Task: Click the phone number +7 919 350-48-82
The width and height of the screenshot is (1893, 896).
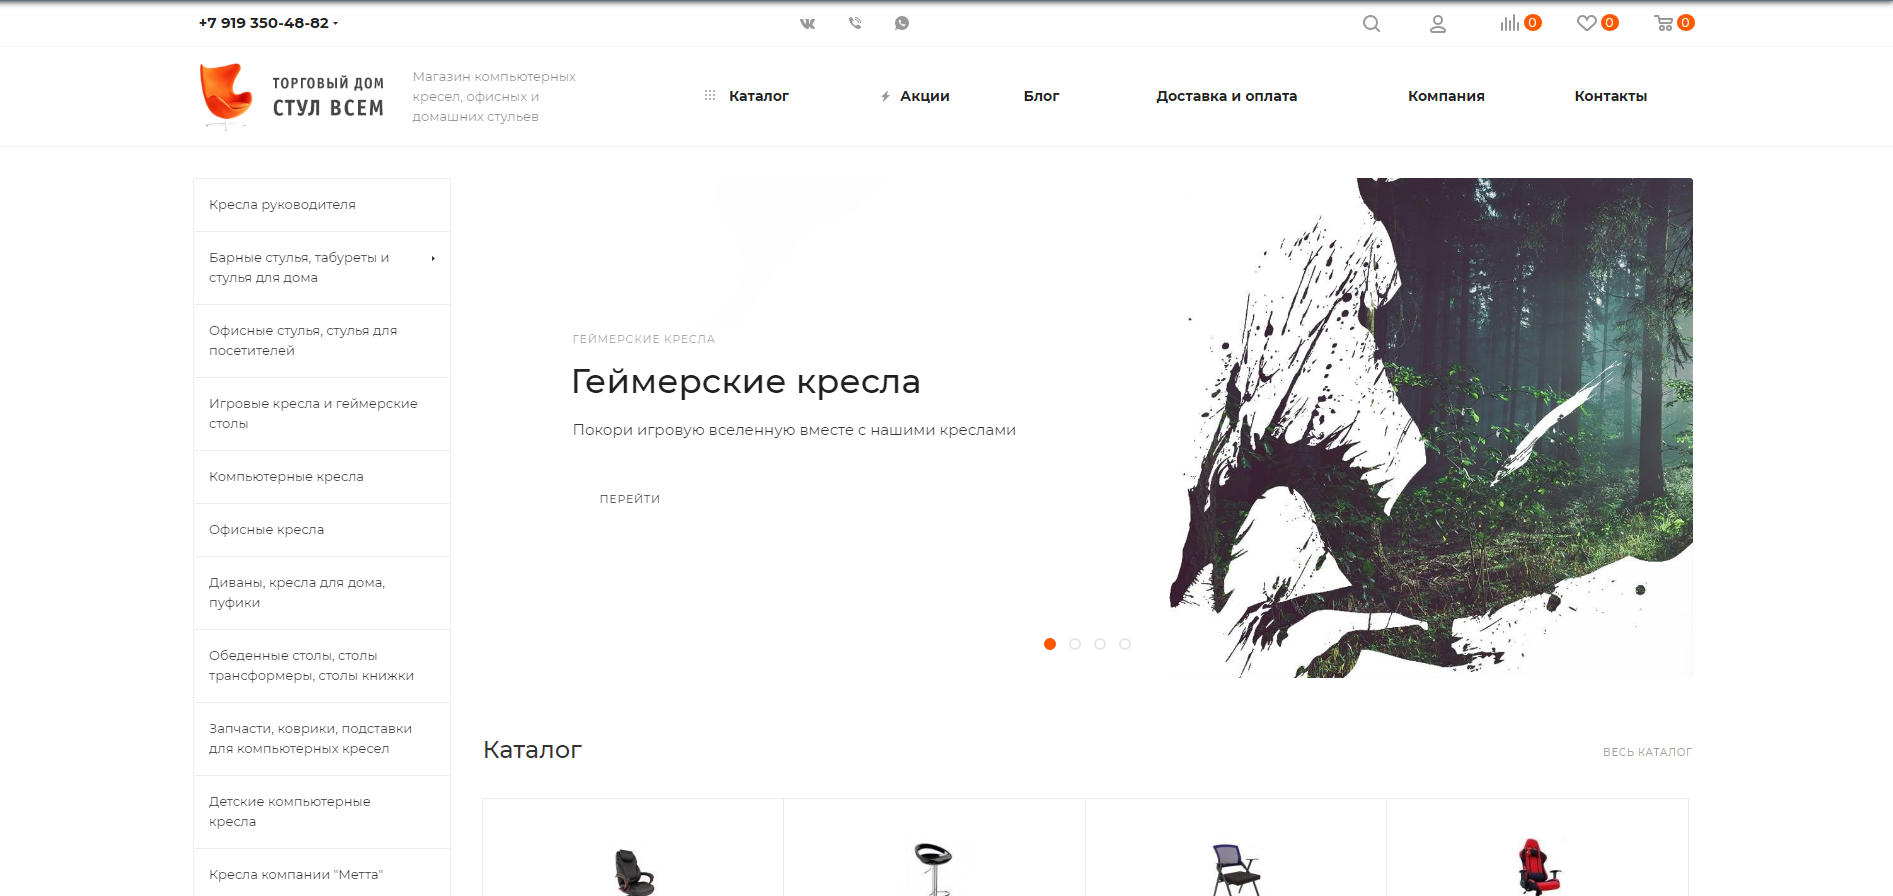Action: coord(264,23)
